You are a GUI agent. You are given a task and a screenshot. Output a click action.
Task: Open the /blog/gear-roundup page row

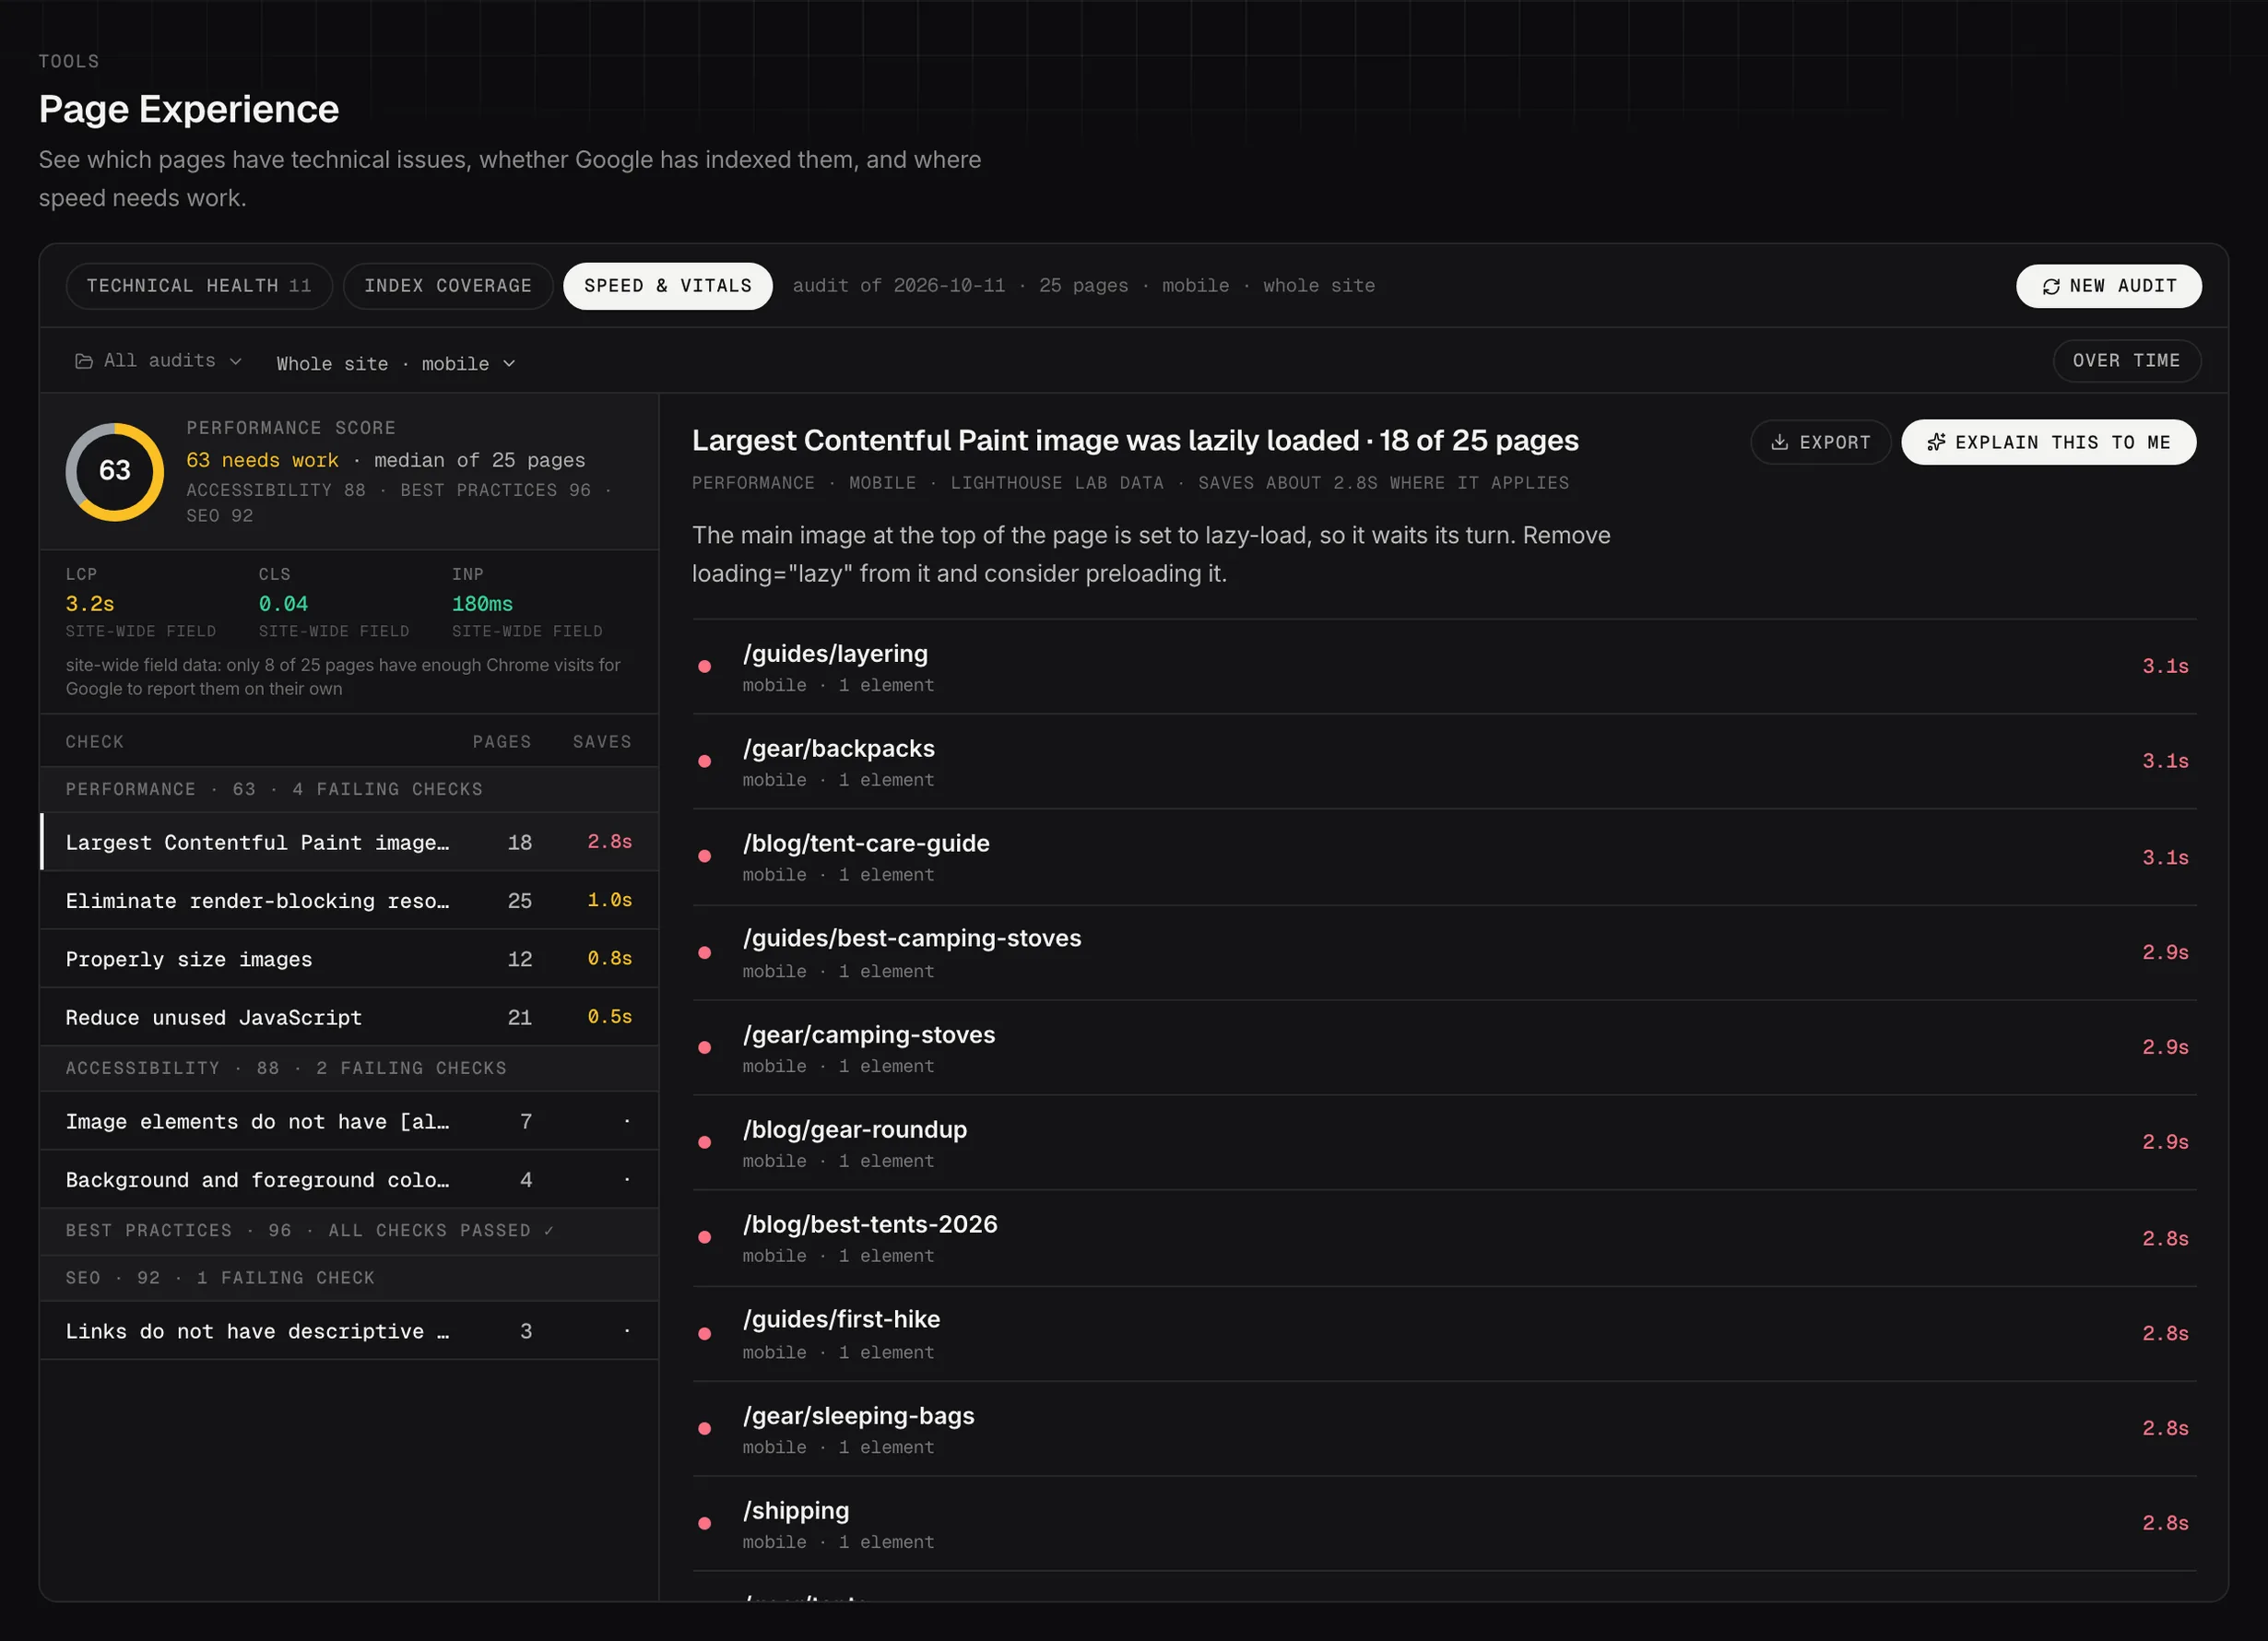1444,1143
